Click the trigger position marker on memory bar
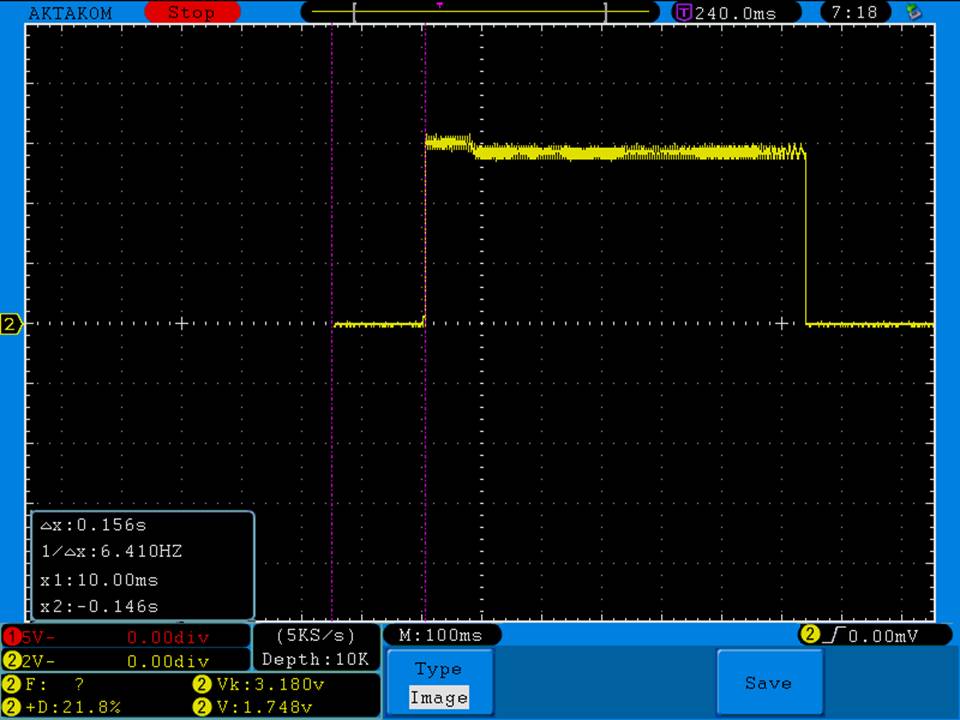 pyautogui.click(x=440, y=6)
